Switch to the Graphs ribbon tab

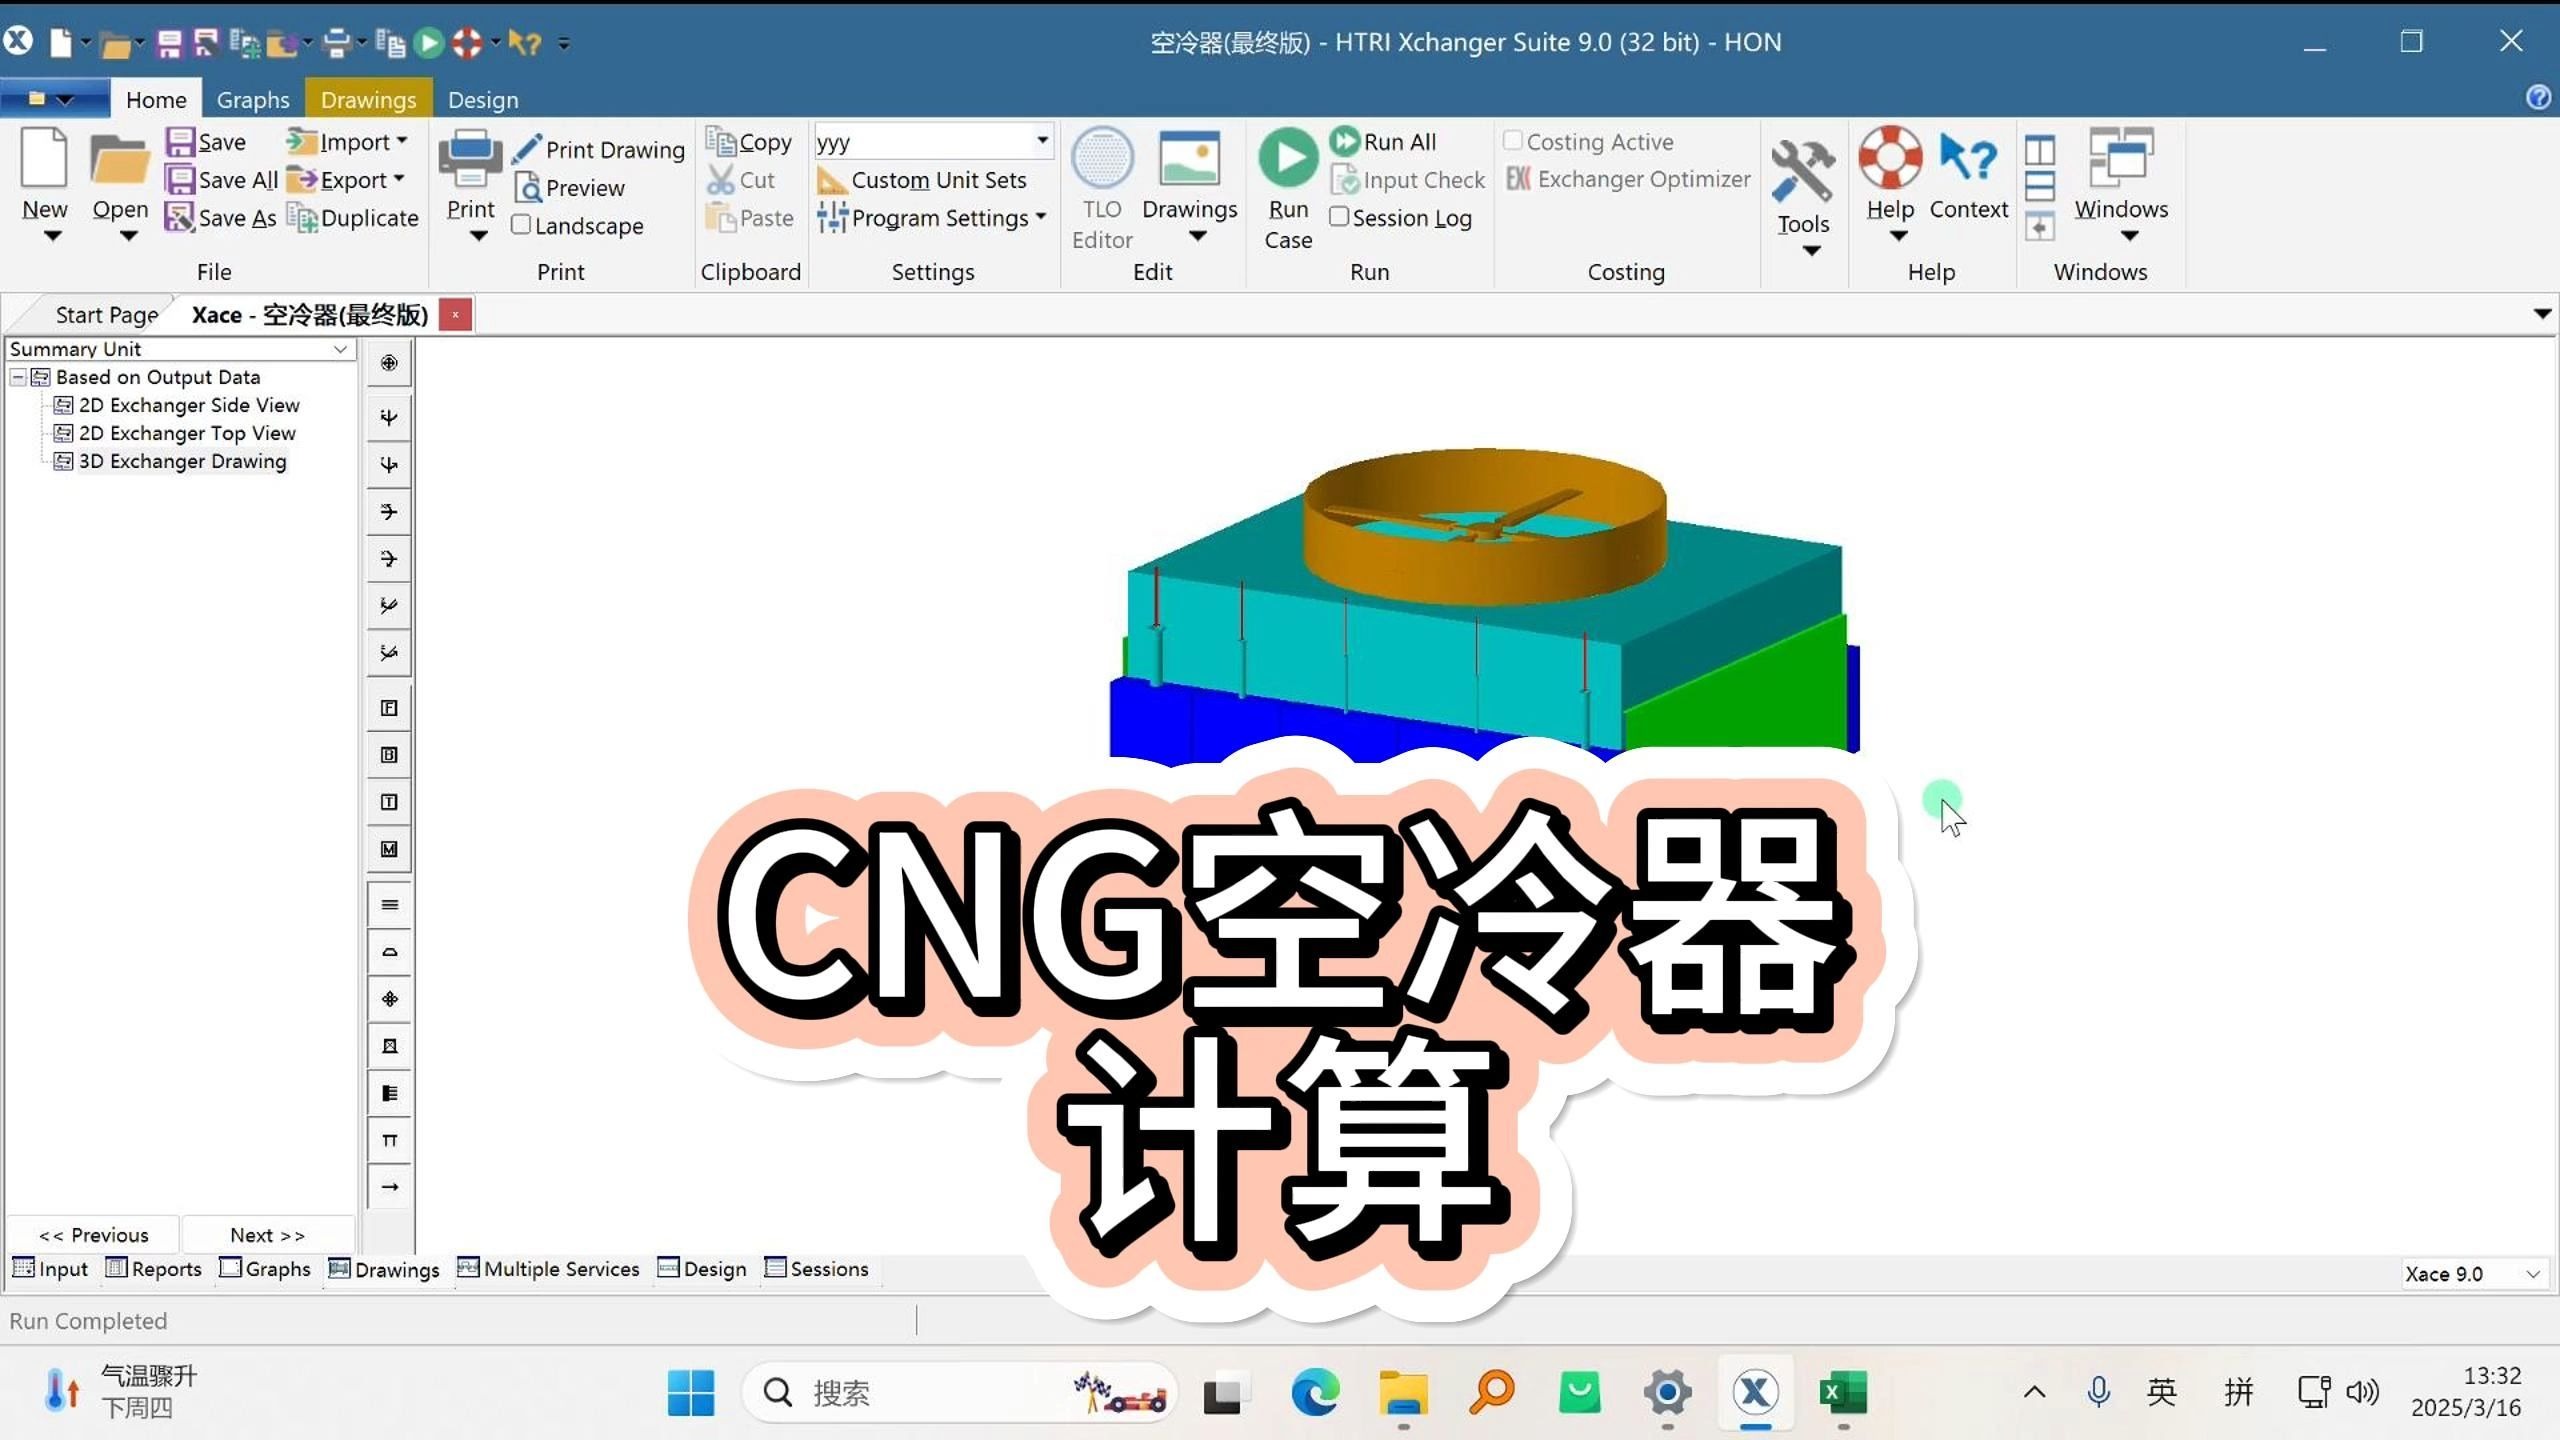coord(253,98)
